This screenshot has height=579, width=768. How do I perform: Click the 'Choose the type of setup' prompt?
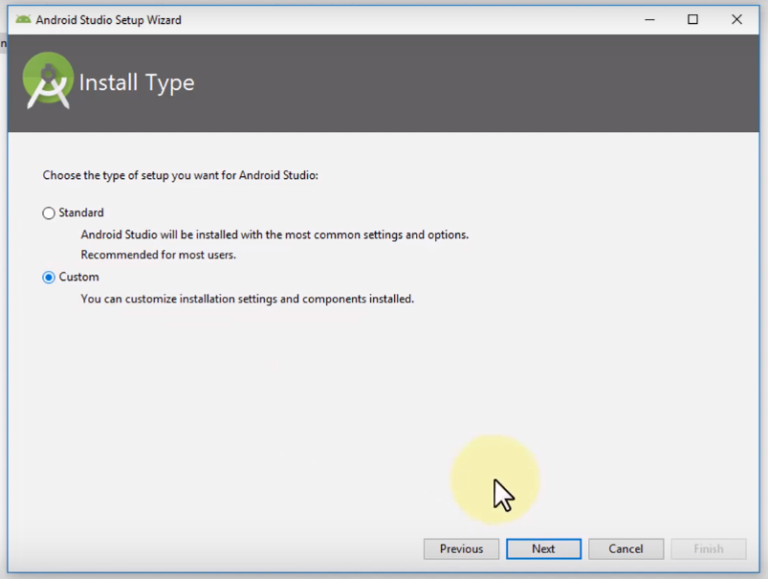tap(180, 175)
